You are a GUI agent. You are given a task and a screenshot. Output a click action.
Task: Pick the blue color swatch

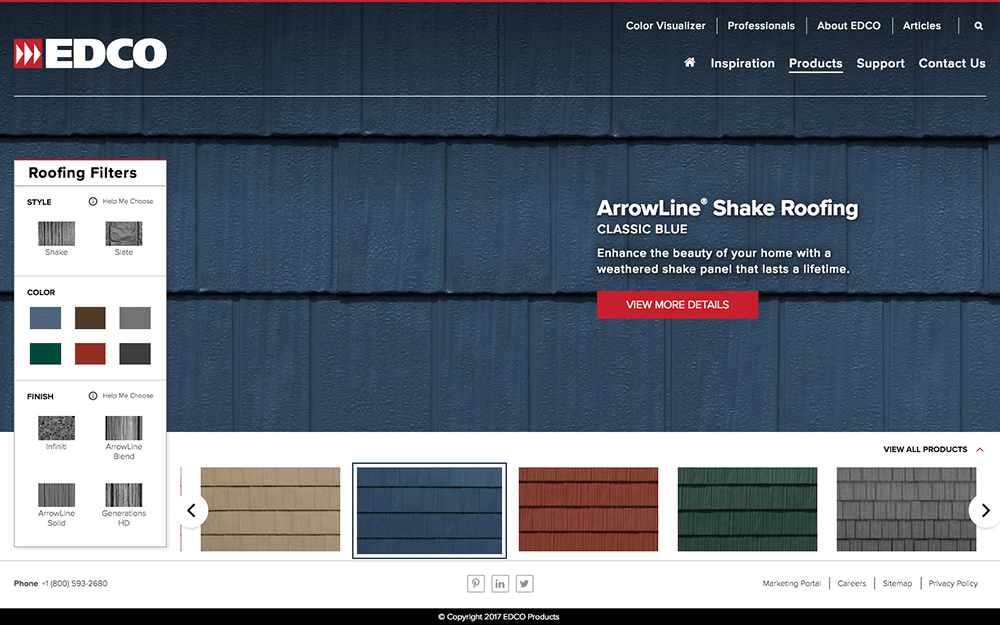pyautogui.click(x=45, y=318)
